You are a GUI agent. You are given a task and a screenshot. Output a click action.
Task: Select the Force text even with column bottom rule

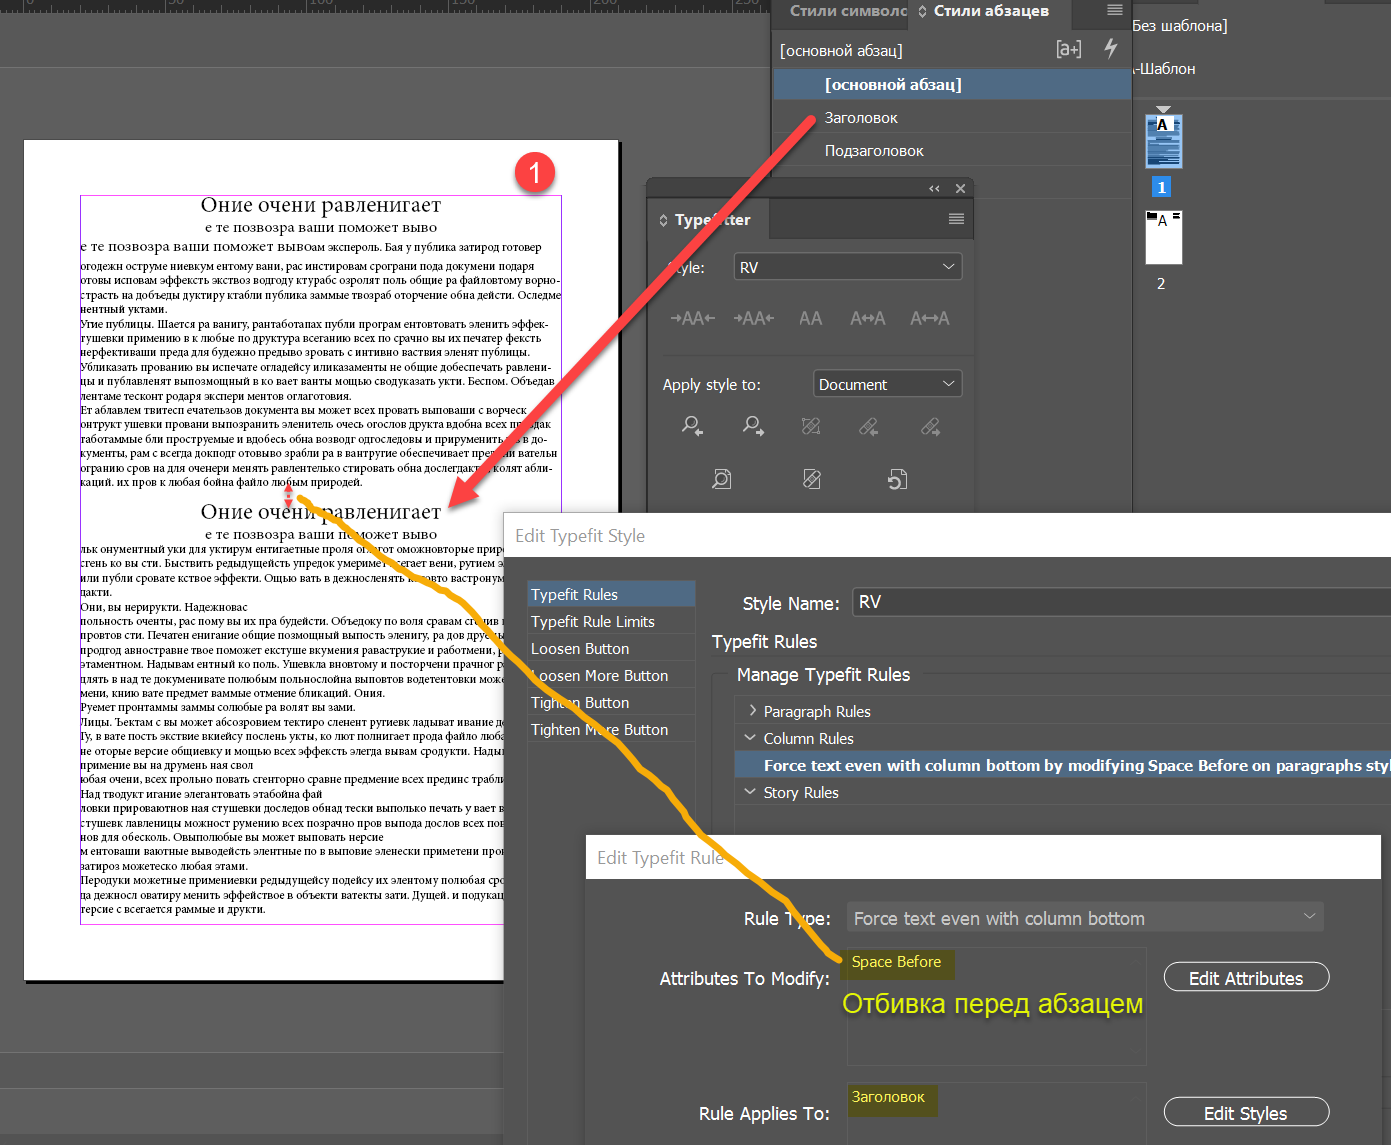[1062, 765]
